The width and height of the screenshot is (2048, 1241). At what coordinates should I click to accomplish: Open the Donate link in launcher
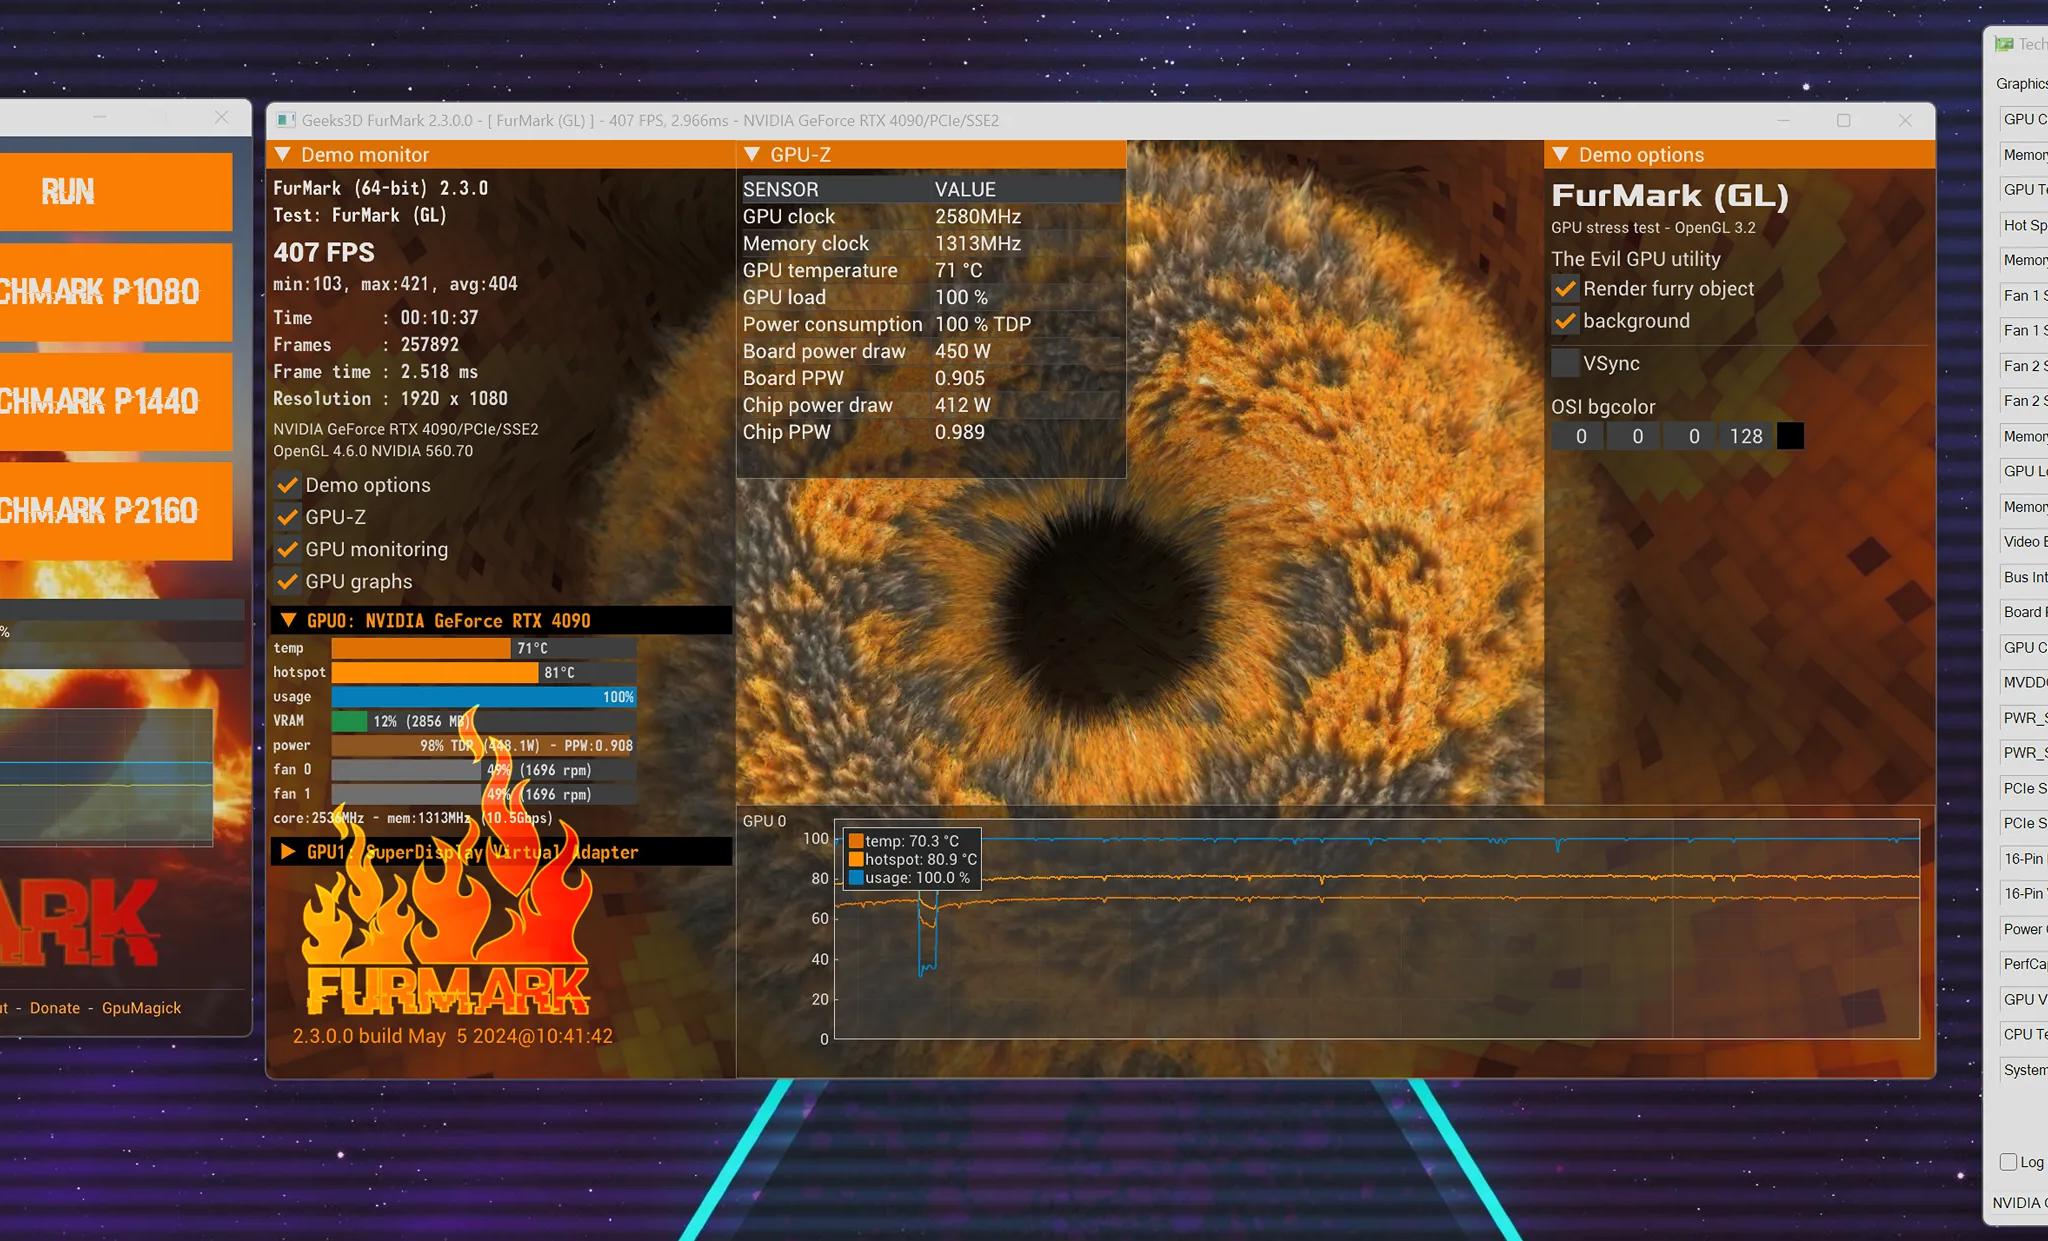55,1008
